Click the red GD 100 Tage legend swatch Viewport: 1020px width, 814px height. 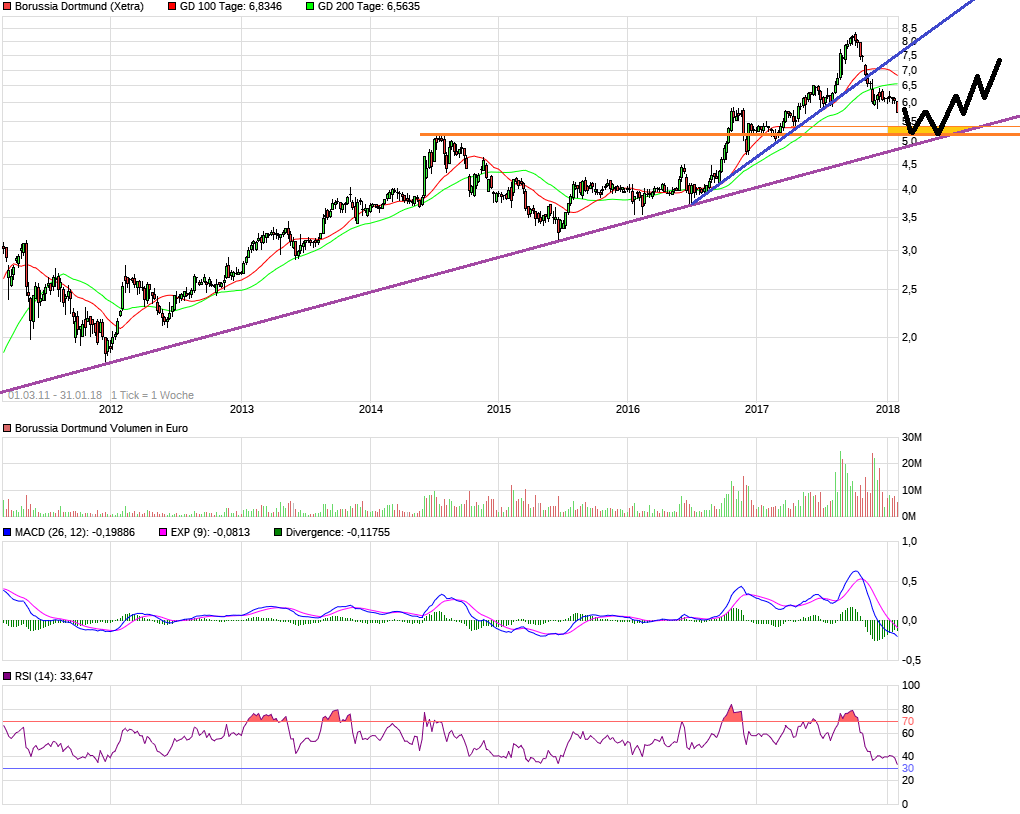[172, 7]
